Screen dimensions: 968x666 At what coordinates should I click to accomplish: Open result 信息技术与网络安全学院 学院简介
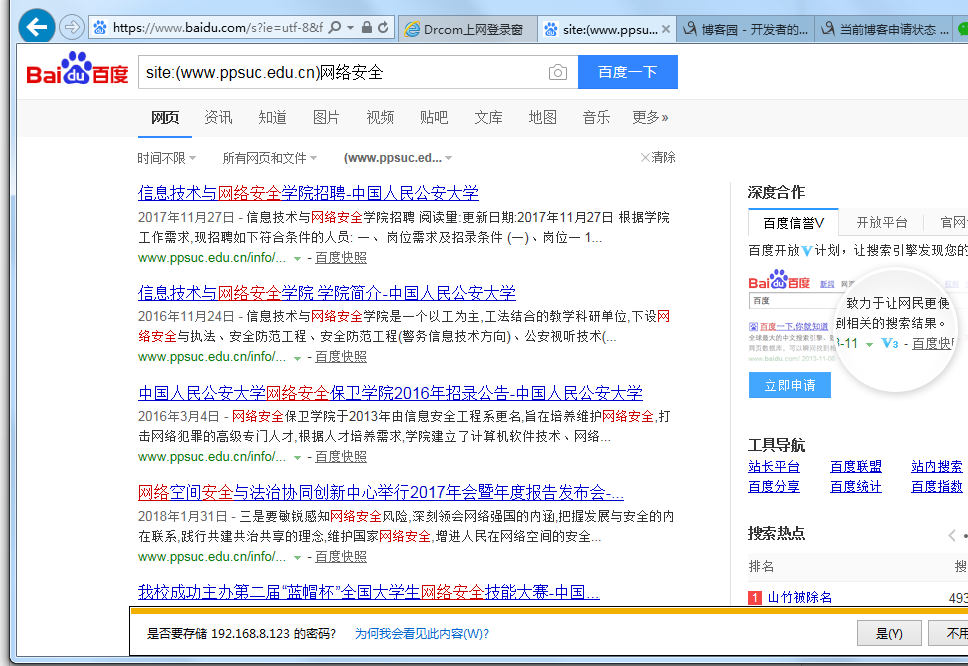pos(327,293)
